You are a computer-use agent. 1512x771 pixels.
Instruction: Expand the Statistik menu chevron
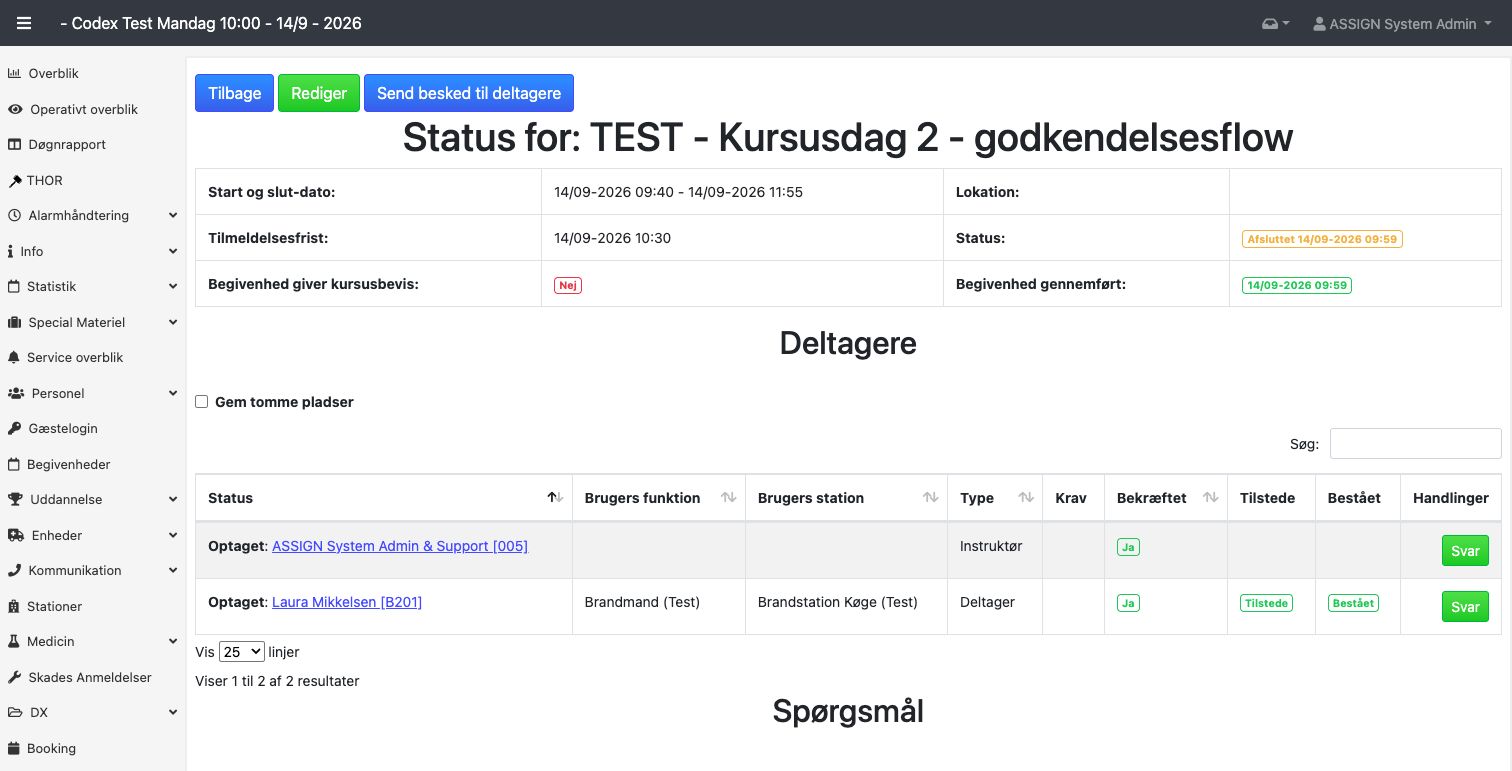pyautogui.click(x=173, y=286)
